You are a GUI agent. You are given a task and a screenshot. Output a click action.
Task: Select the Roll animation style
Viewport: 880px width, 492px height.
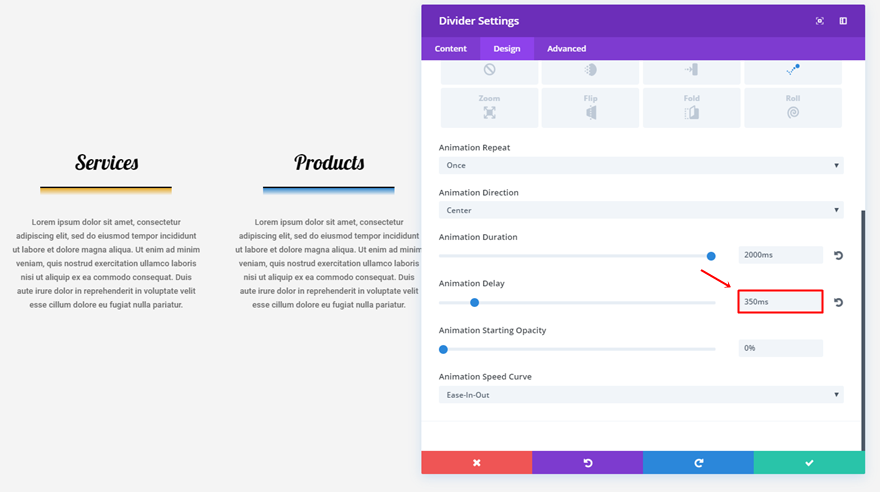point(792,107)
